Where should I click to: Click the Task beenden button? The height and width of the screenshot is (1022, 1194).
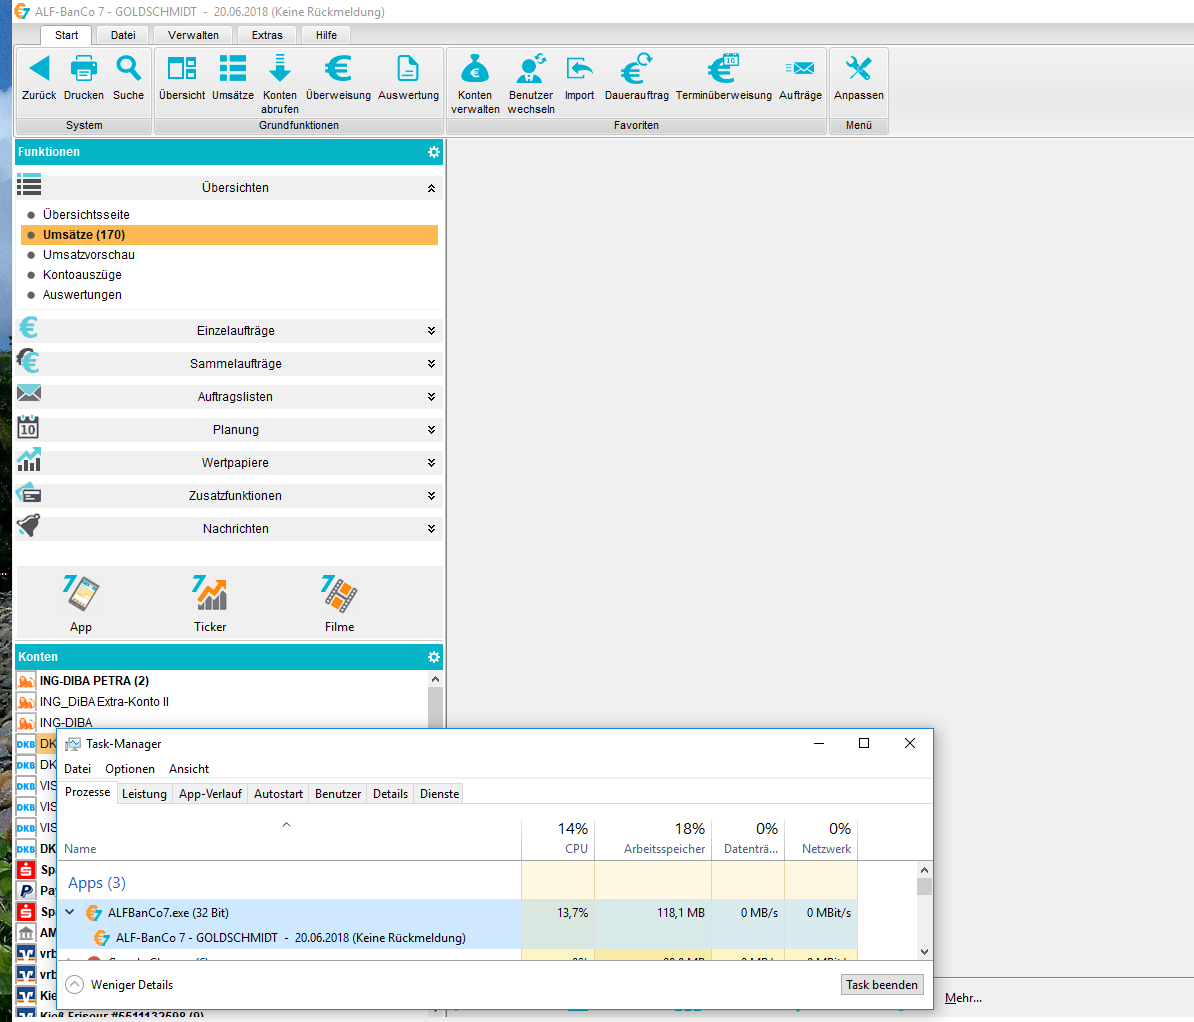(882, 985)
